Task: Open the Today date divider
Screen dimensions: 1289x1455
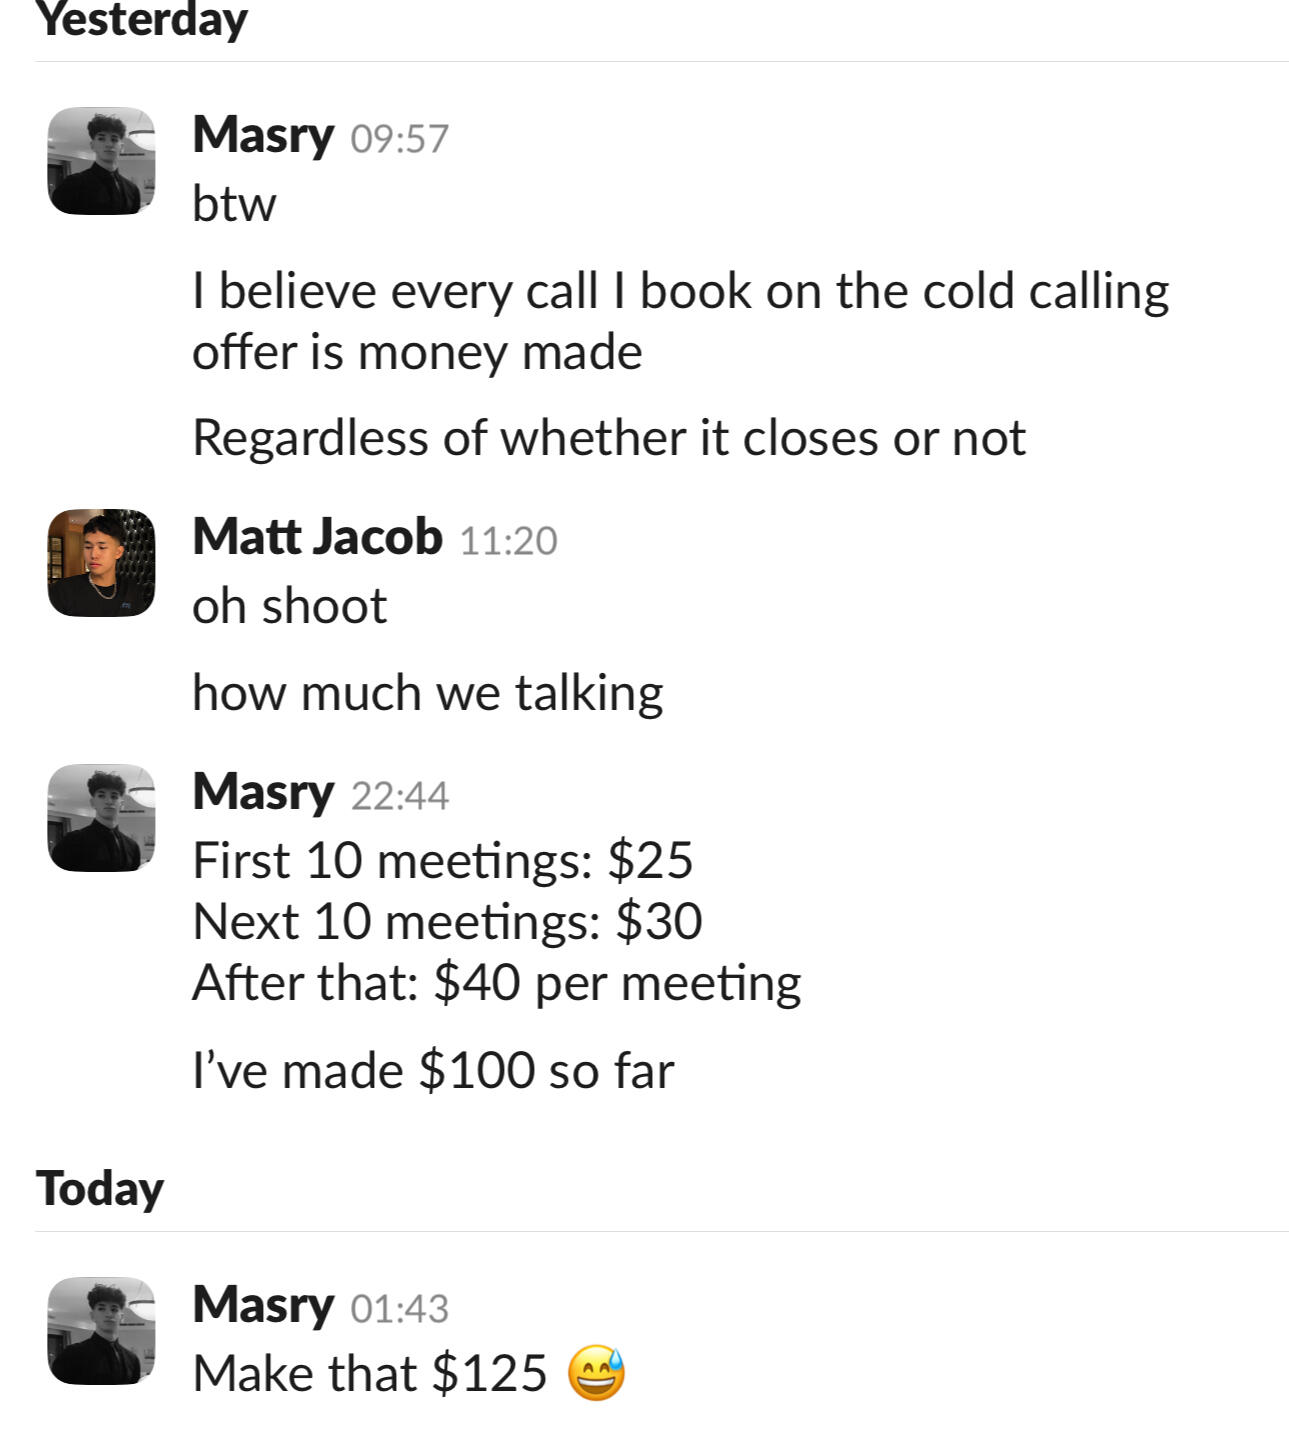Action: [100, 1189]
